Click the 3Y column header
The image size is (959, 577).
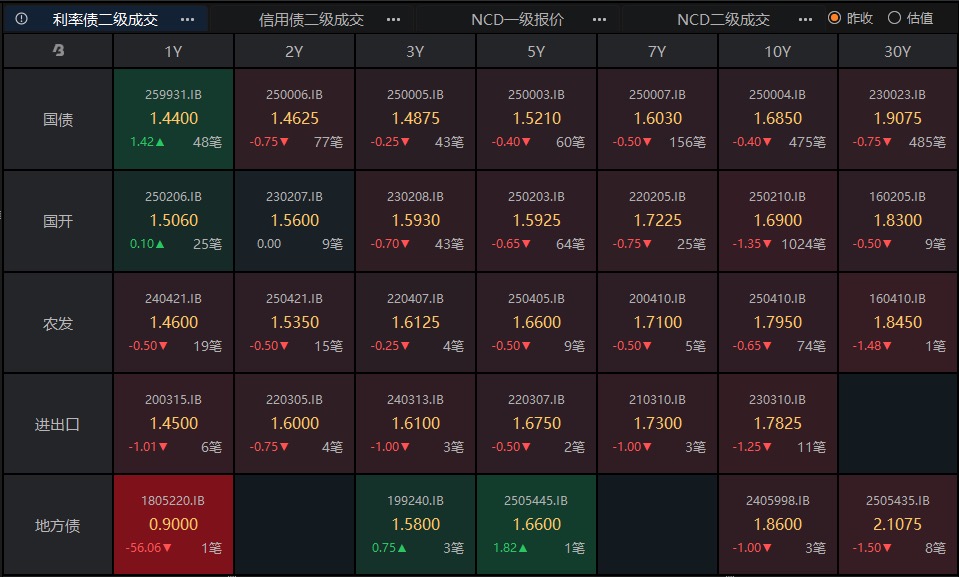[415, 51]
